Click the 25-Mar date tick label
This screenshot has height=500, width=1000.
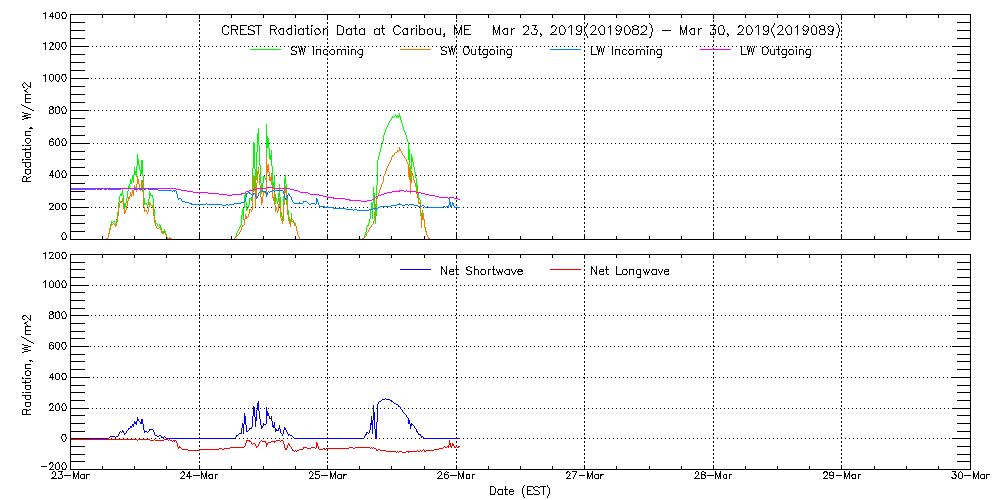[x=328, y=476]
